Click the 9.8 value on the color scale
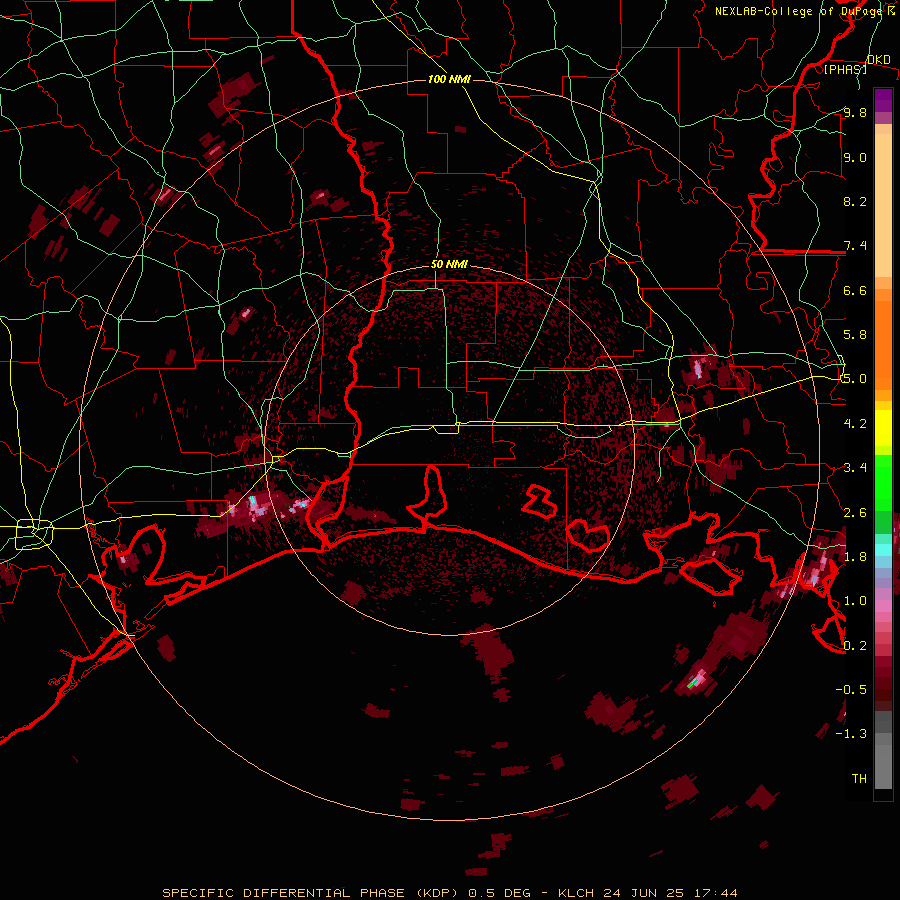The image size is (900, 900). point(855,113)
